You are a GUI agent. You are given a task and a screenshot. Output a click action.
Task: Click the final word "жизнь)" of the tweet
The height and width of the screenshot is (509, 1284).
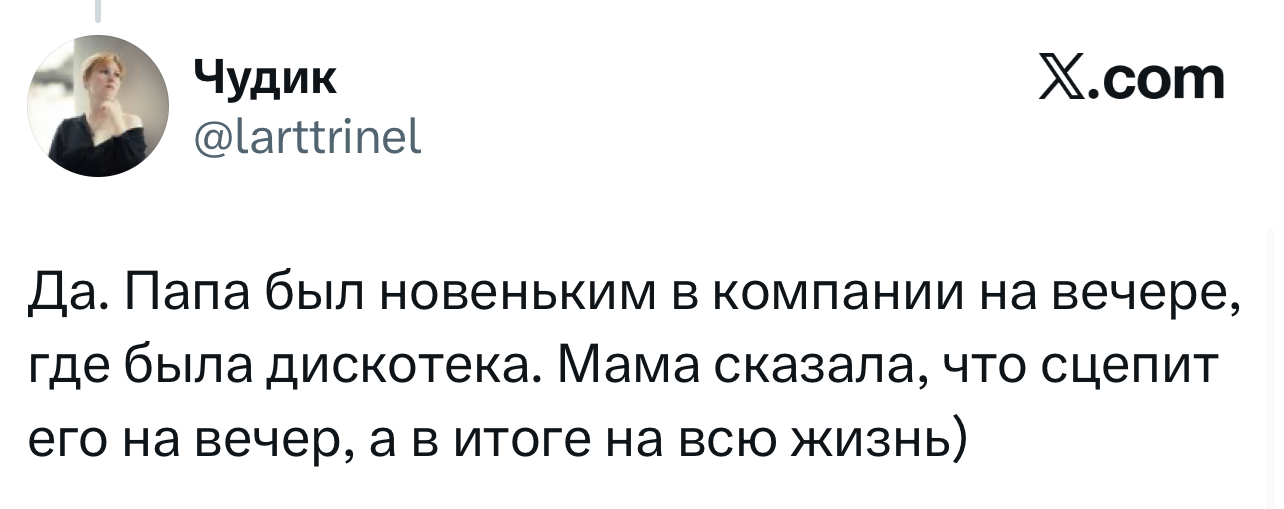877,439
